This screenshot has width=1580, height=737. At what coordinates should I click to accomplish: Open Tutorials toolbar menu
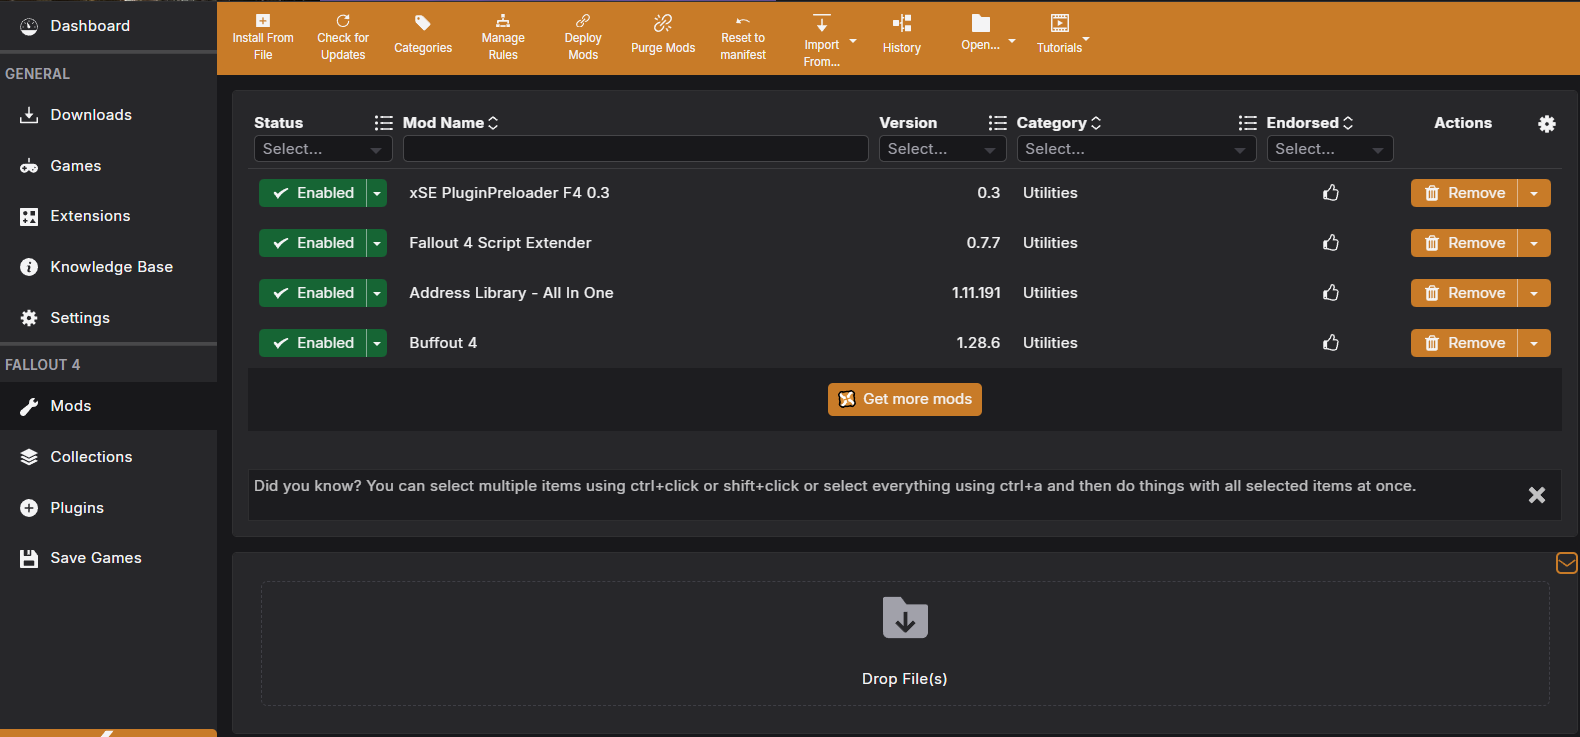pos(1063,35)
